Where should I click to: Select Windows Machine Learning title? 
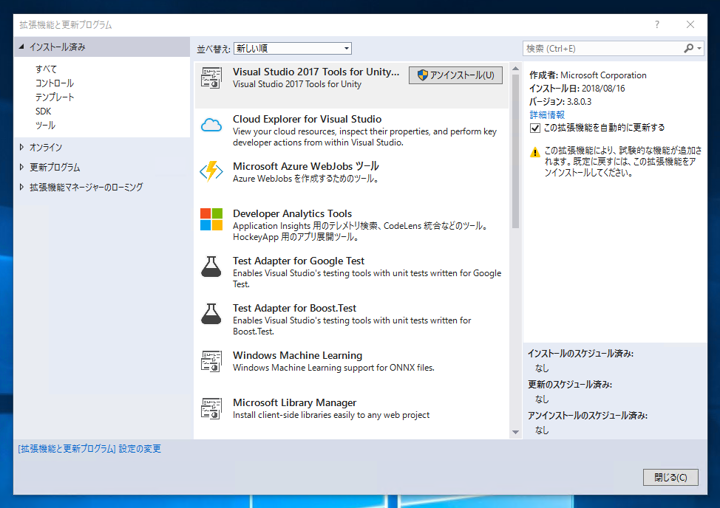298,356
